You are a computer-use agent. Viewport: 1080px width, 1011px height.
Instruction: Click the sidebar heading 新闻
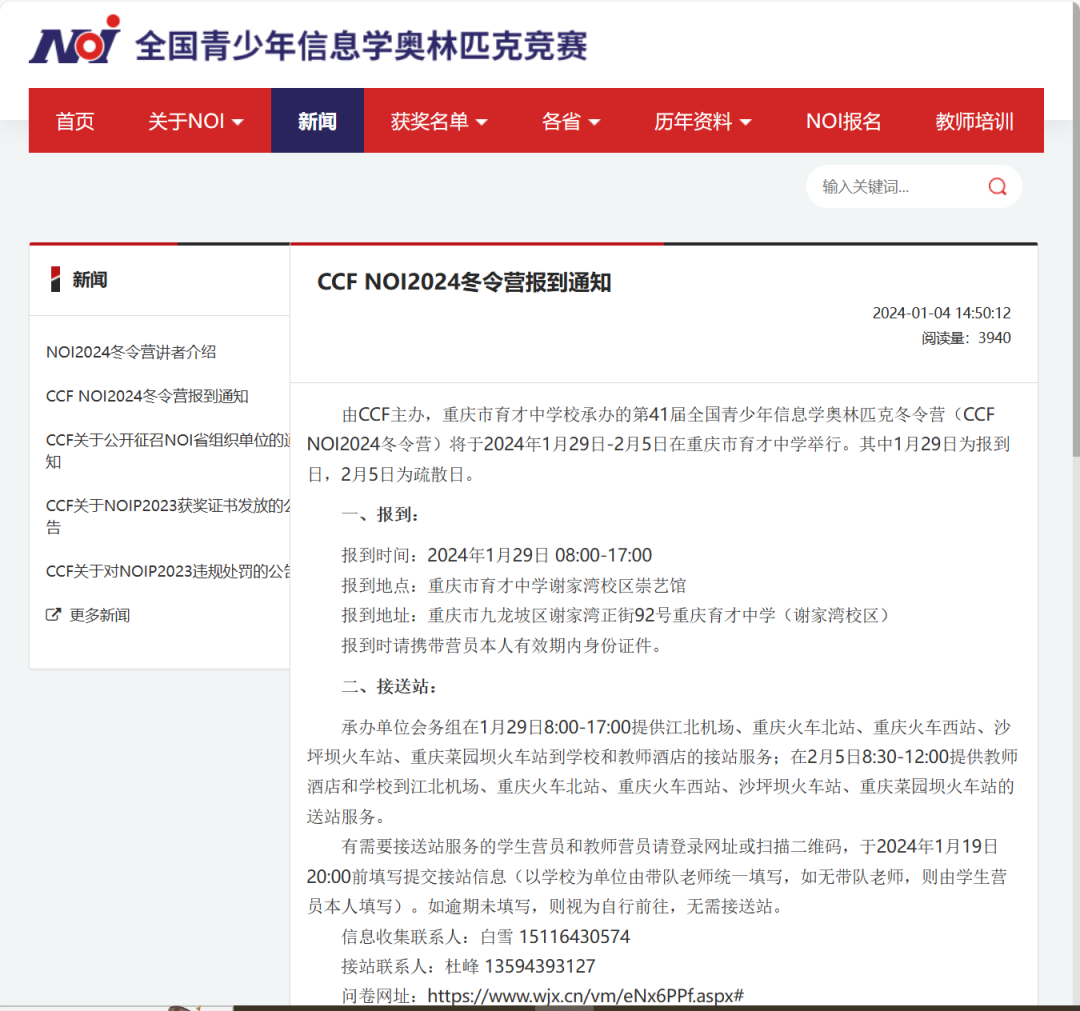(x=90, y=280)
